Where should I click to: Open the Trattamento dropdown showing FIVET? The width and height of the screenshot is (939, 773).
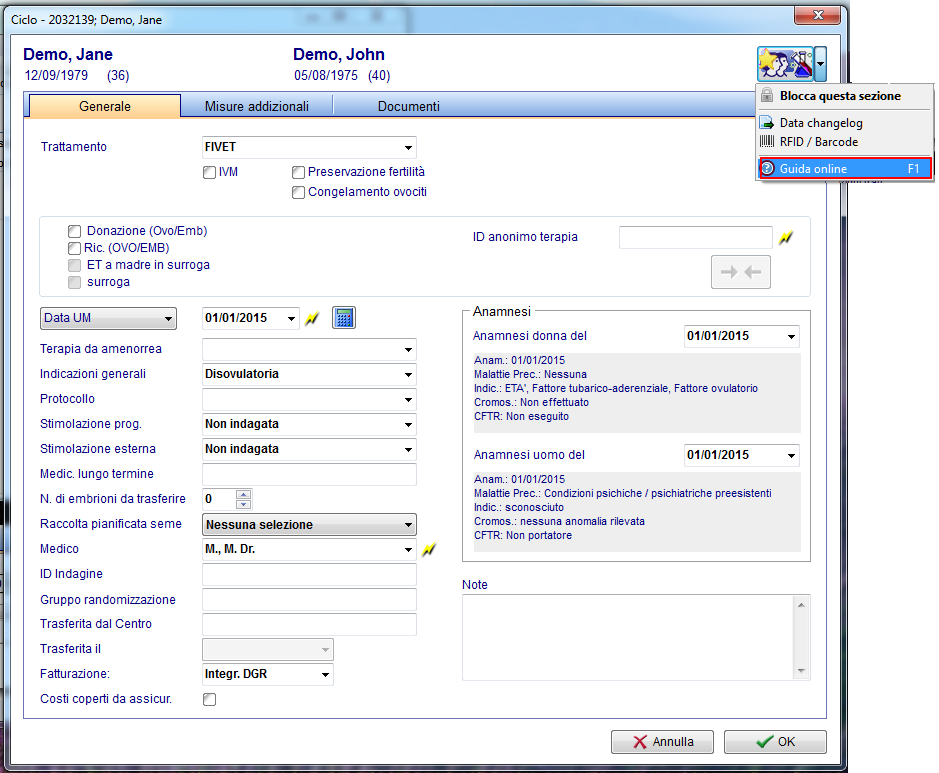point(309,147)
